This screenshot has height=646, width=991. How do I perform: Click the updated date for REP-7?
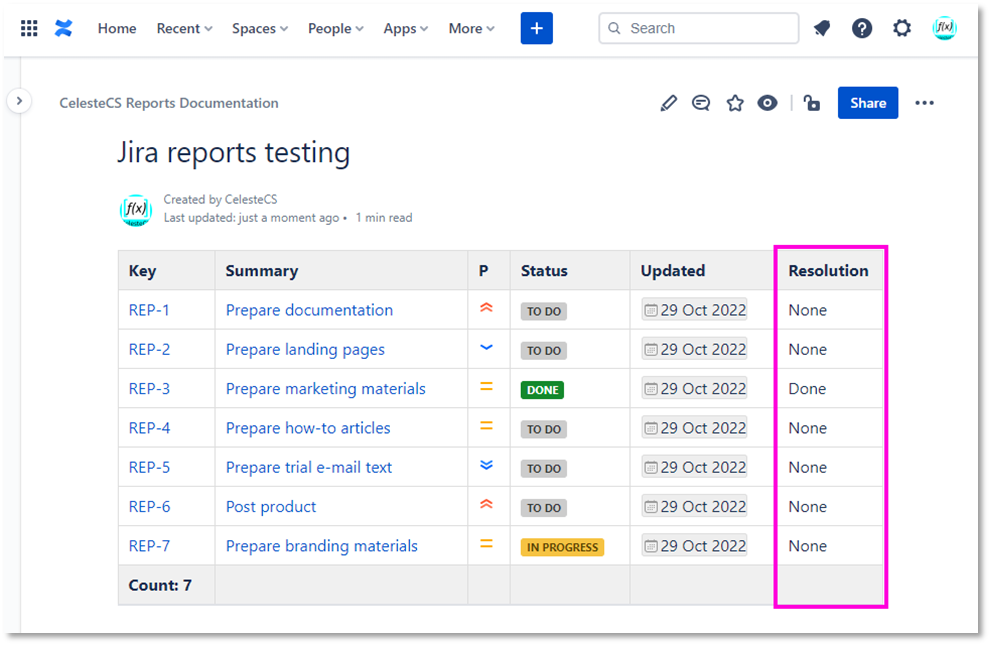point(694,545)
